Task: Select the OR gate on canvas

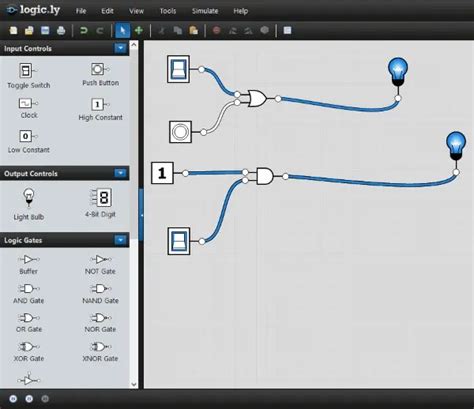Action: pyautogui.click(x=257, y=98)
